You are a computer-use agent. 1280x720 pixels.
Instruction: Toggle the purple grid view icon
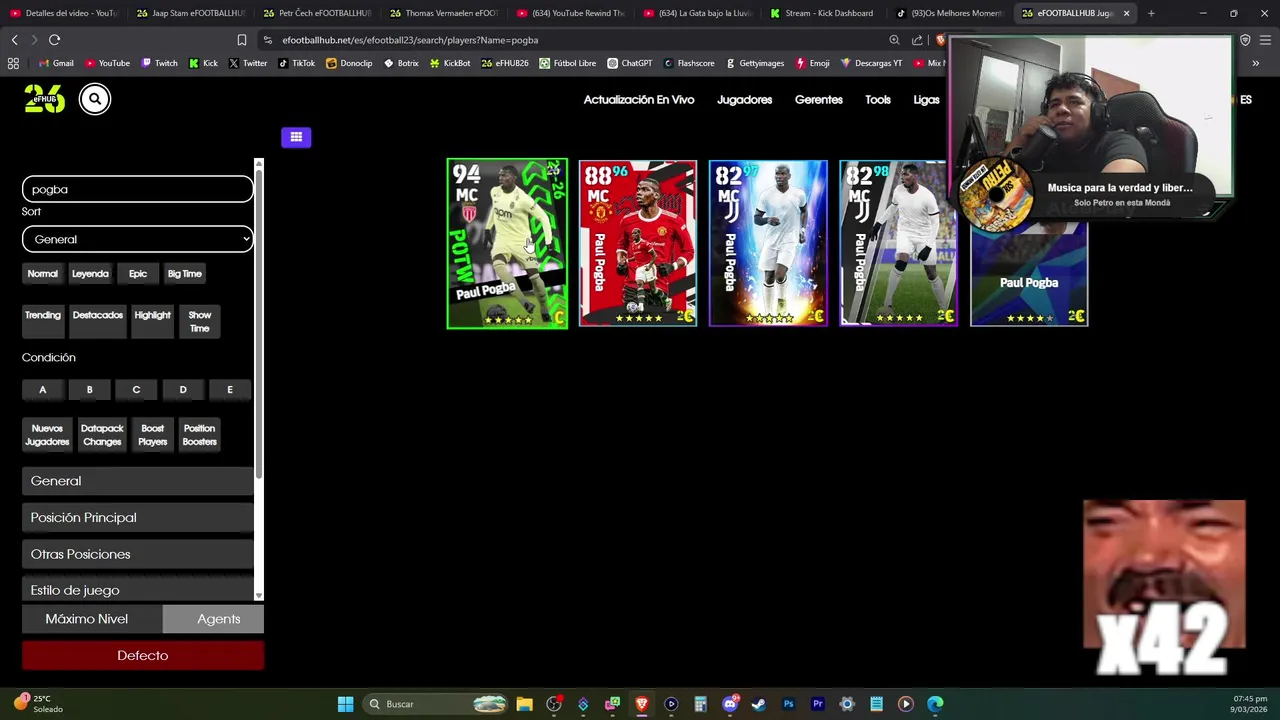click(296, 137)
